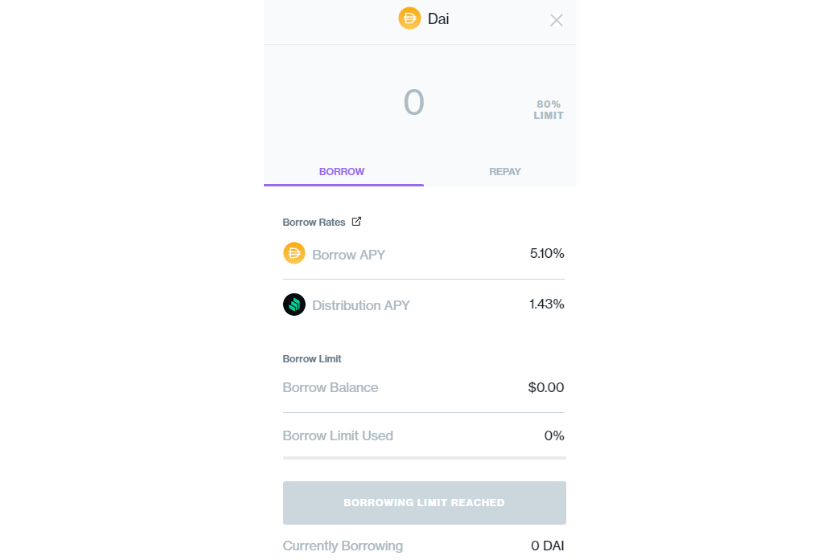Image resolution: width=840 pixels, height=560 pixels.
Task: Click the Currently Borrowing 0 DAI amount
Action: coord(548,546)
